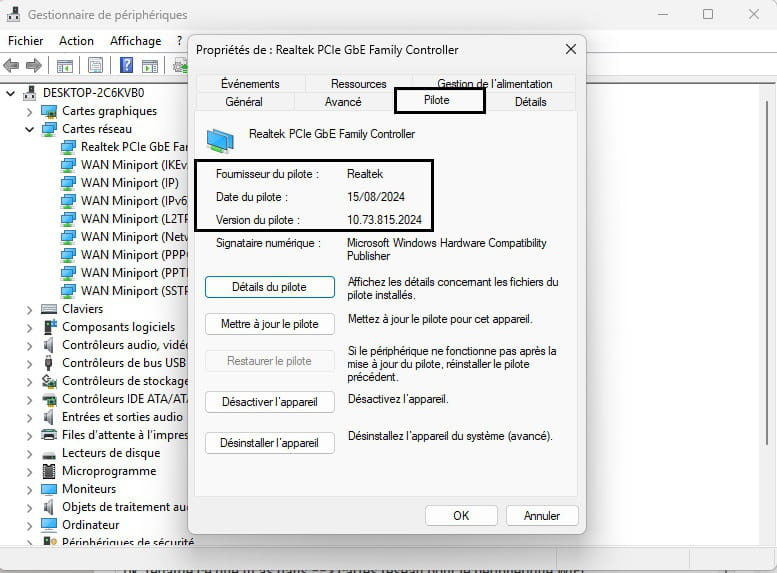The height and width of the screenshot is (573, 777).
Task: Select WAN Miniport (IPv6) tree item
Action: [123, 201]
